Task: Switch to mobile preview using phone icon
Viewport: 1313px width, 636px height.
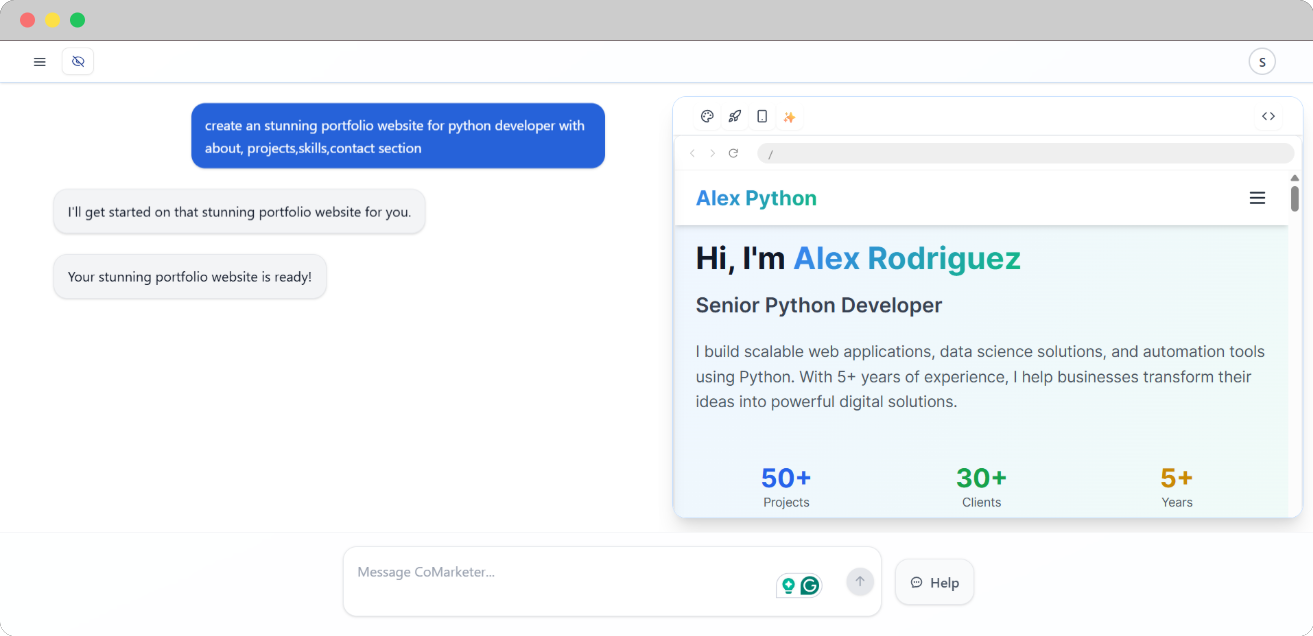Action: (762, 116)
